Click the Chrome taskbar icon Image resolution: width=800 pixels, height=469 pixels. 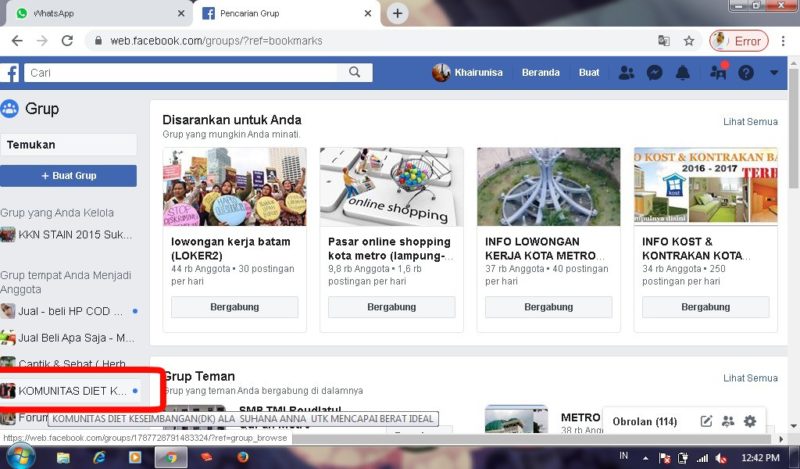pyautogui.click(x=171, y=457)
